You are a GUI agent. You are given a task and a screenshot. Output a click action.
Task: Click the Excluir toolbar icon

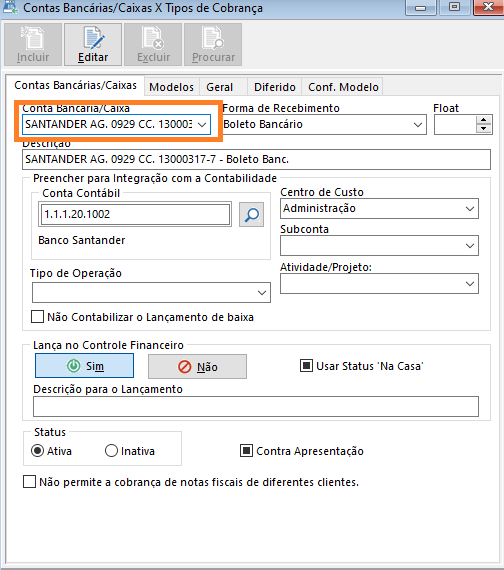(153, 45)
